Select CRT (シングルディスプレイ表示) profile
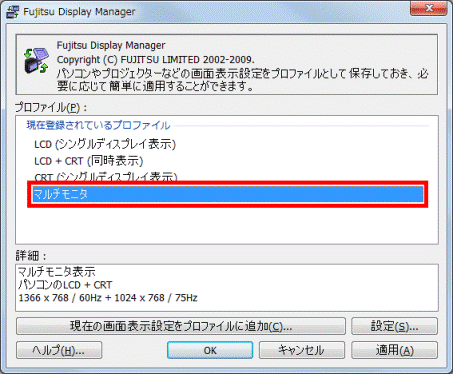 click(105, 176)
